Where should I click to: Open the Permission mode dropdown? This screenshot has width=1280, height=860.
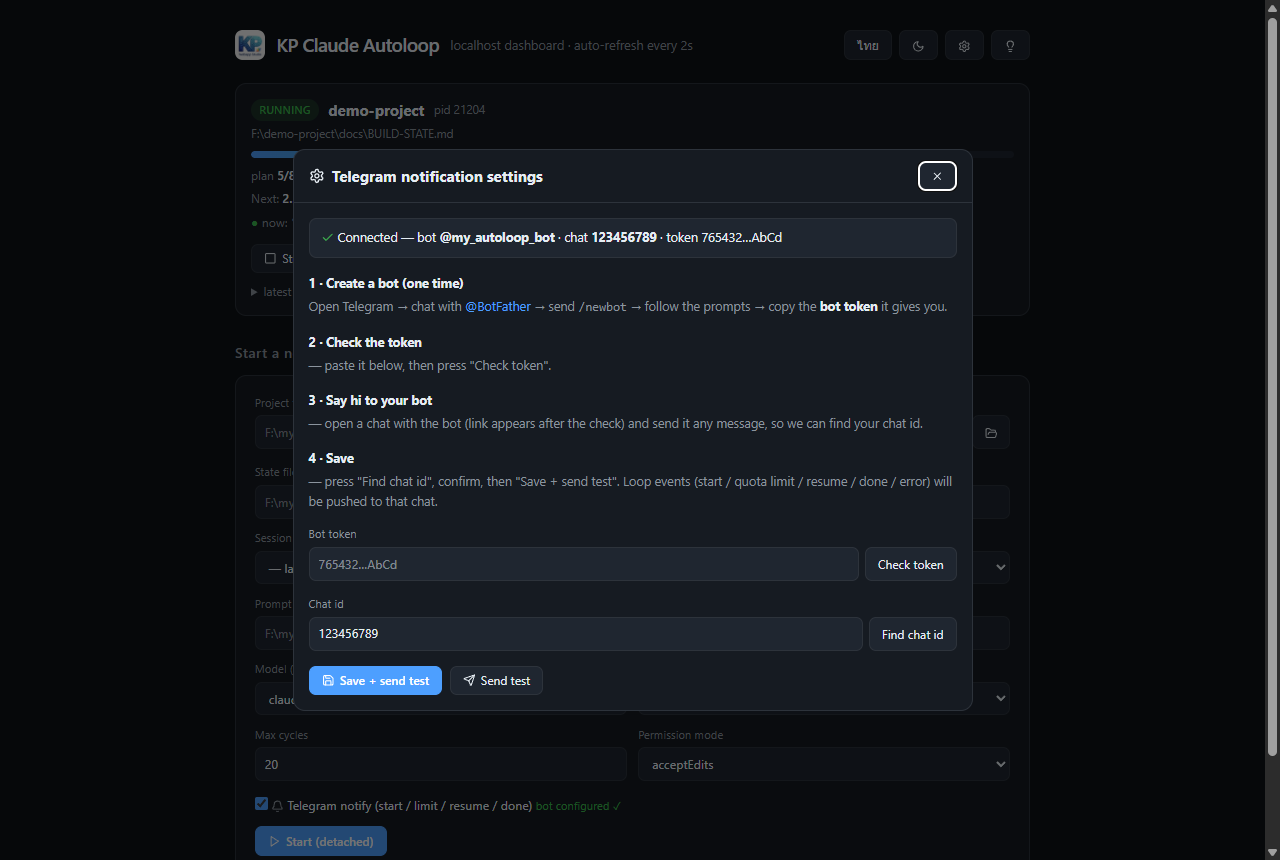click(824, 765)
